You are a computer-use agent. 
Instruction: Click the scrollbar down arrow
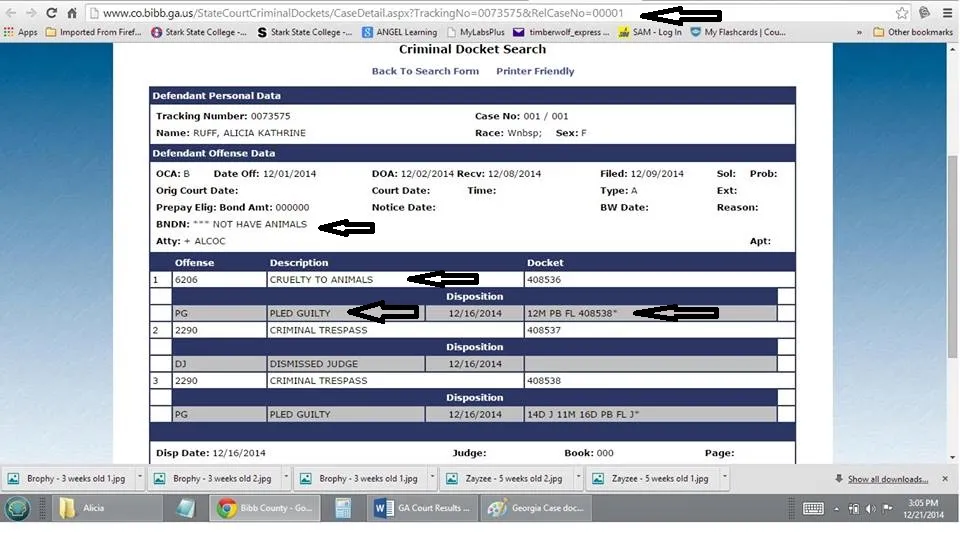tap(952, 457)
